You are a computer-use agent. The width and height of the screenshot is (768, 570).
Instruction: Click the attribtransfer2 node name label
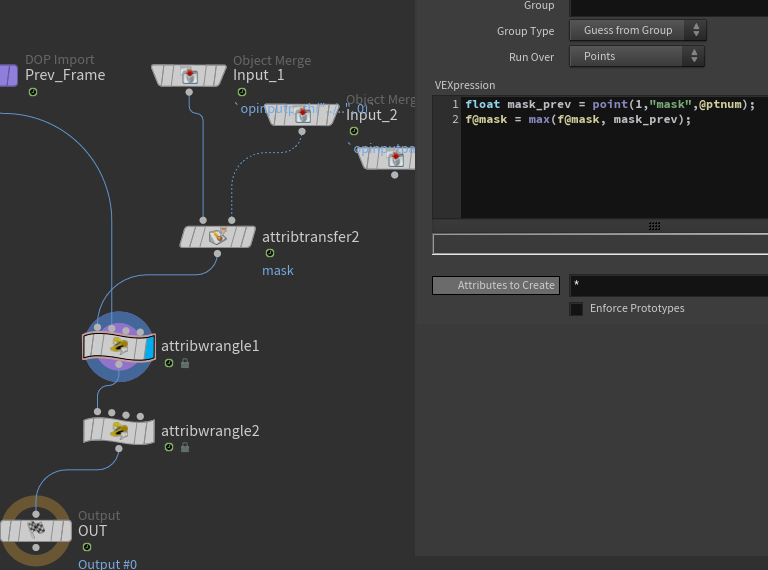311,237
